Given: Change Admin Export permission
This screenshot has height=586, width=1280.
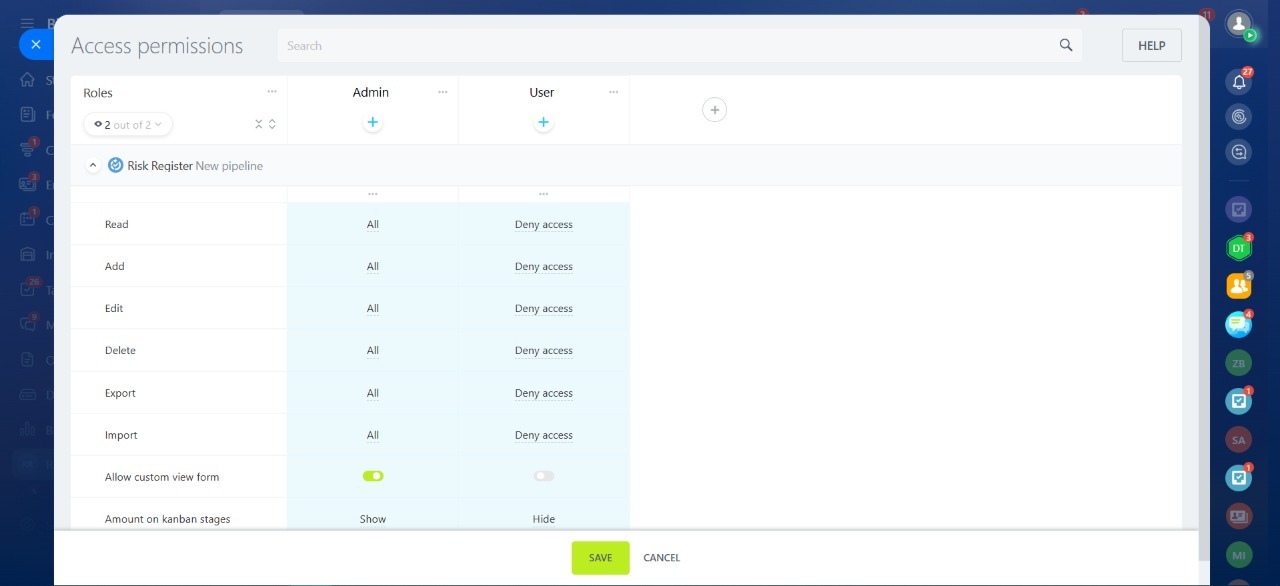Looking at the screenshot, I should pos(373,393).
